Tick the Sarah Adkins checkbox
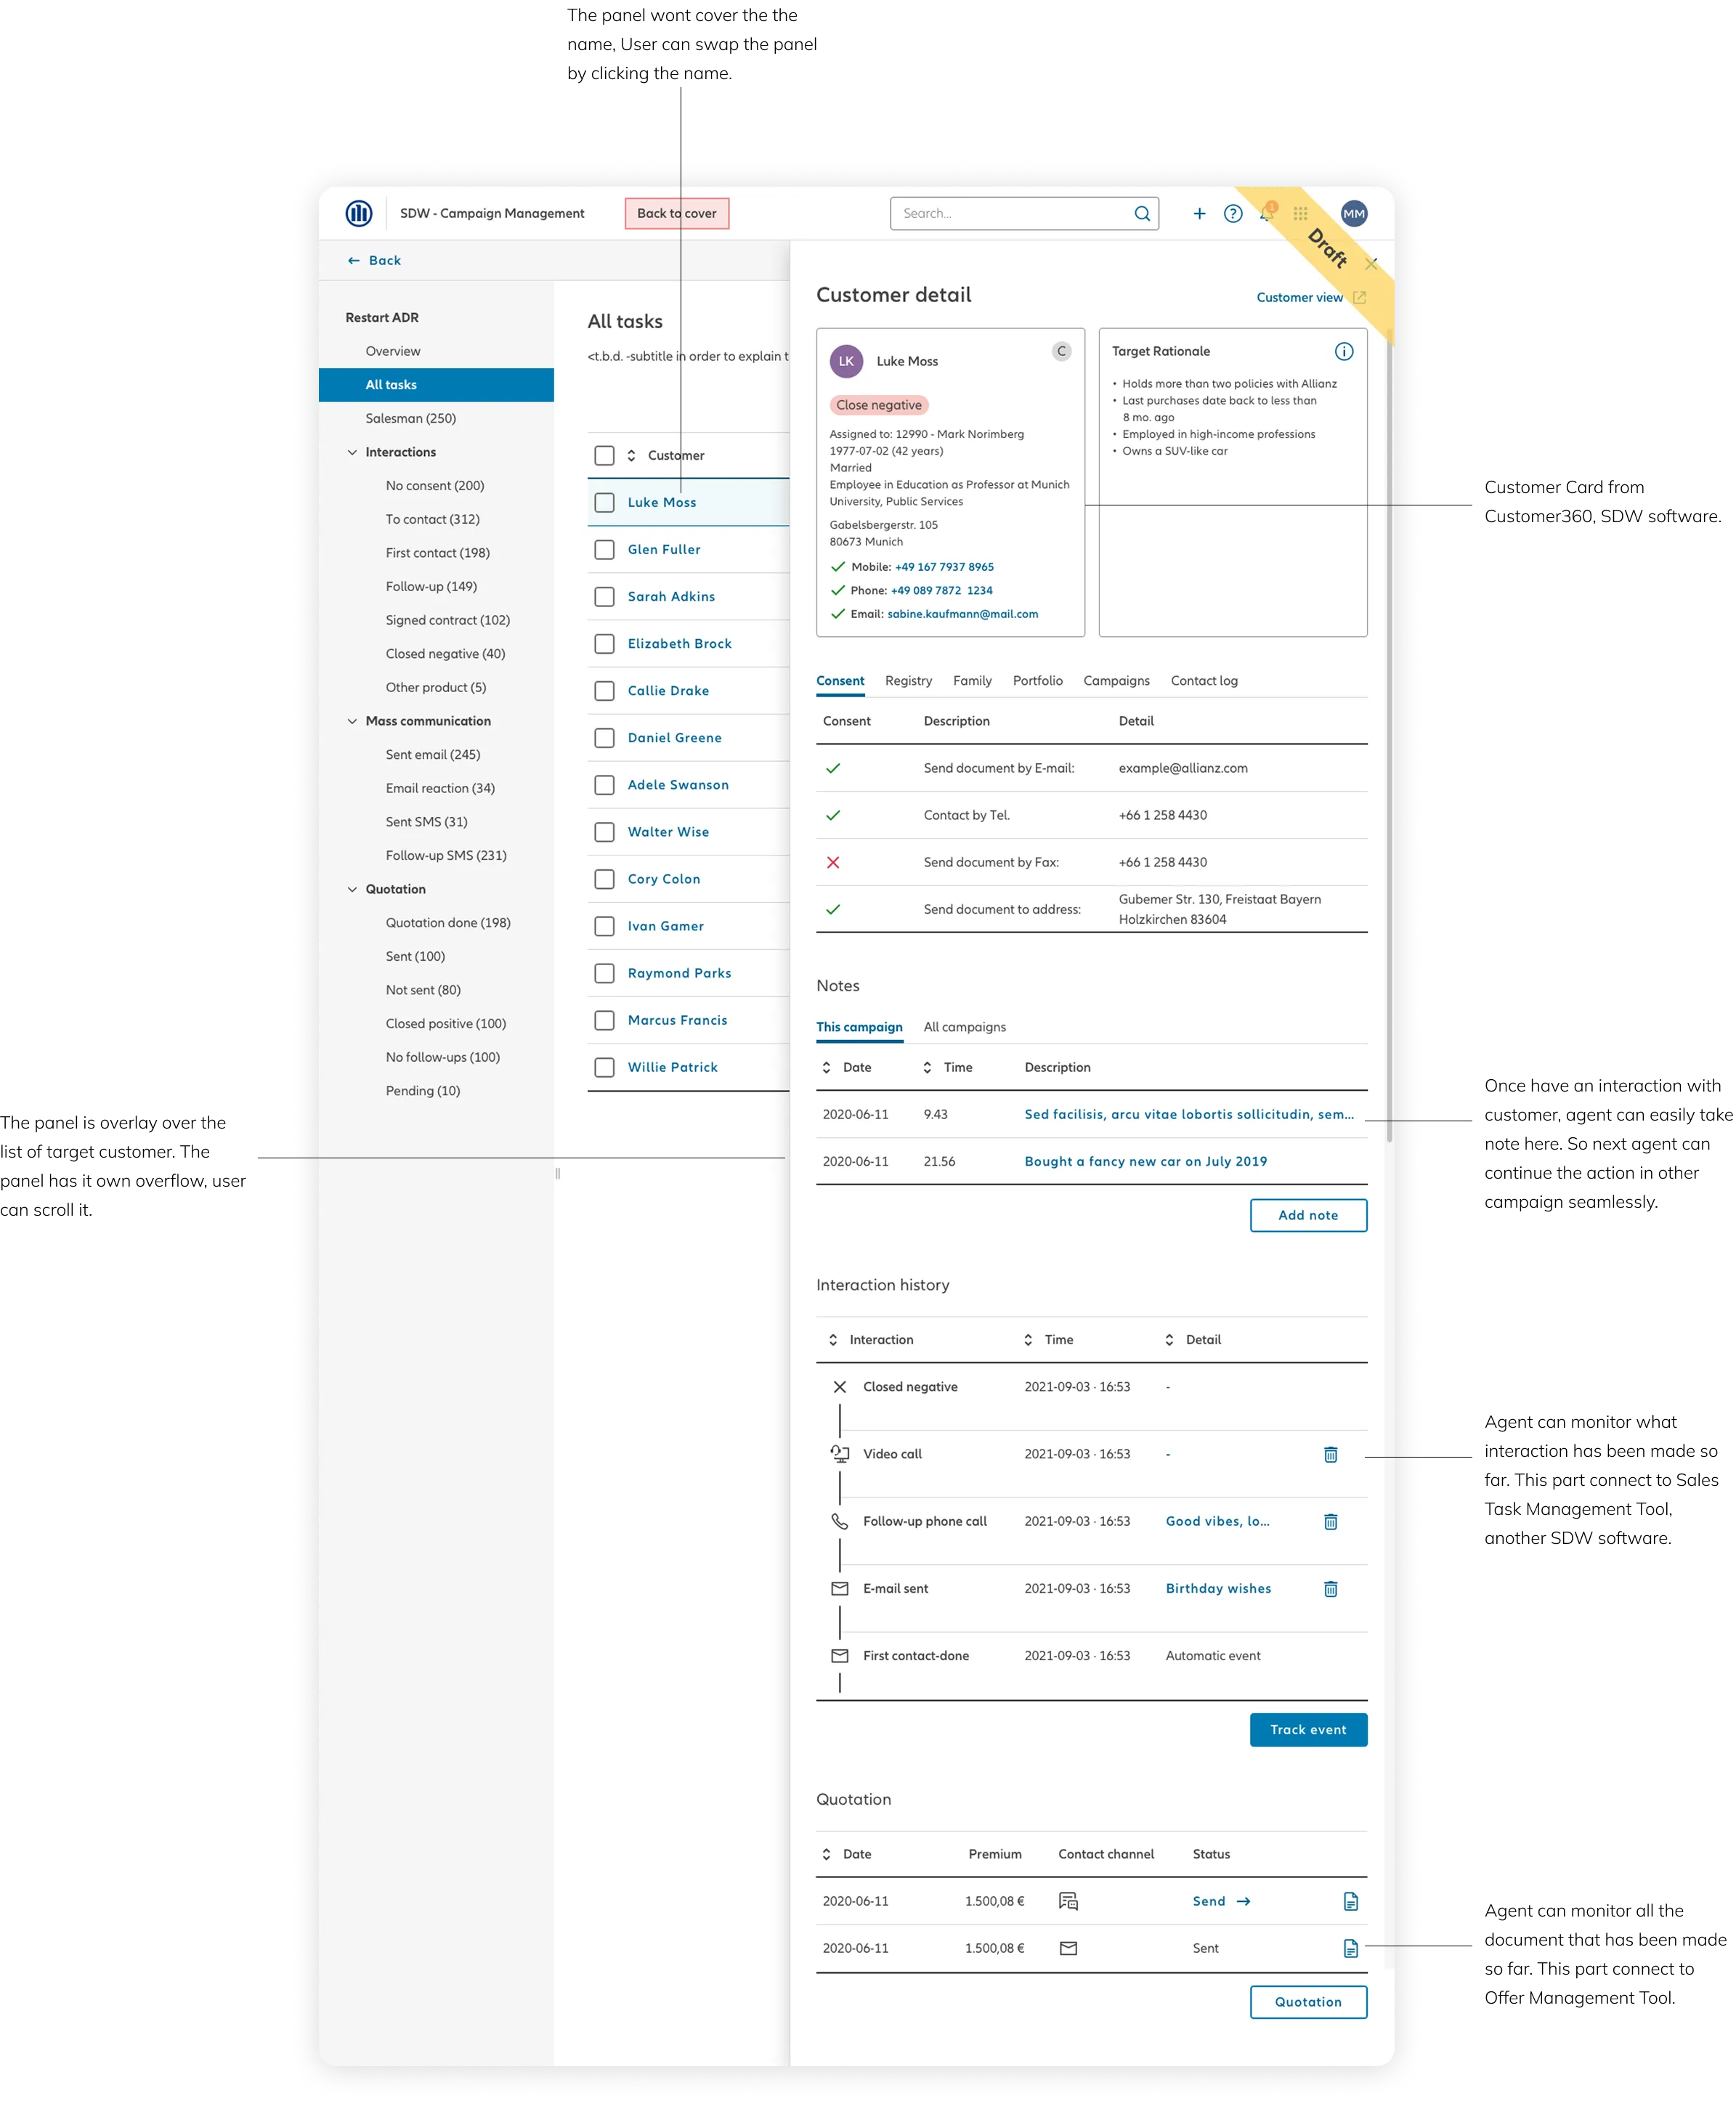 pos(604,596)
